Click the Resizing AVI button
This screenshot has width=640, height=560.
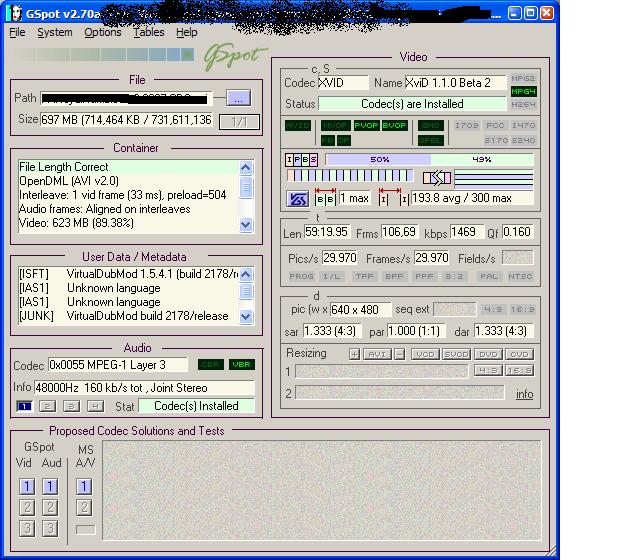pyautogui.click(x=378, y=354)
